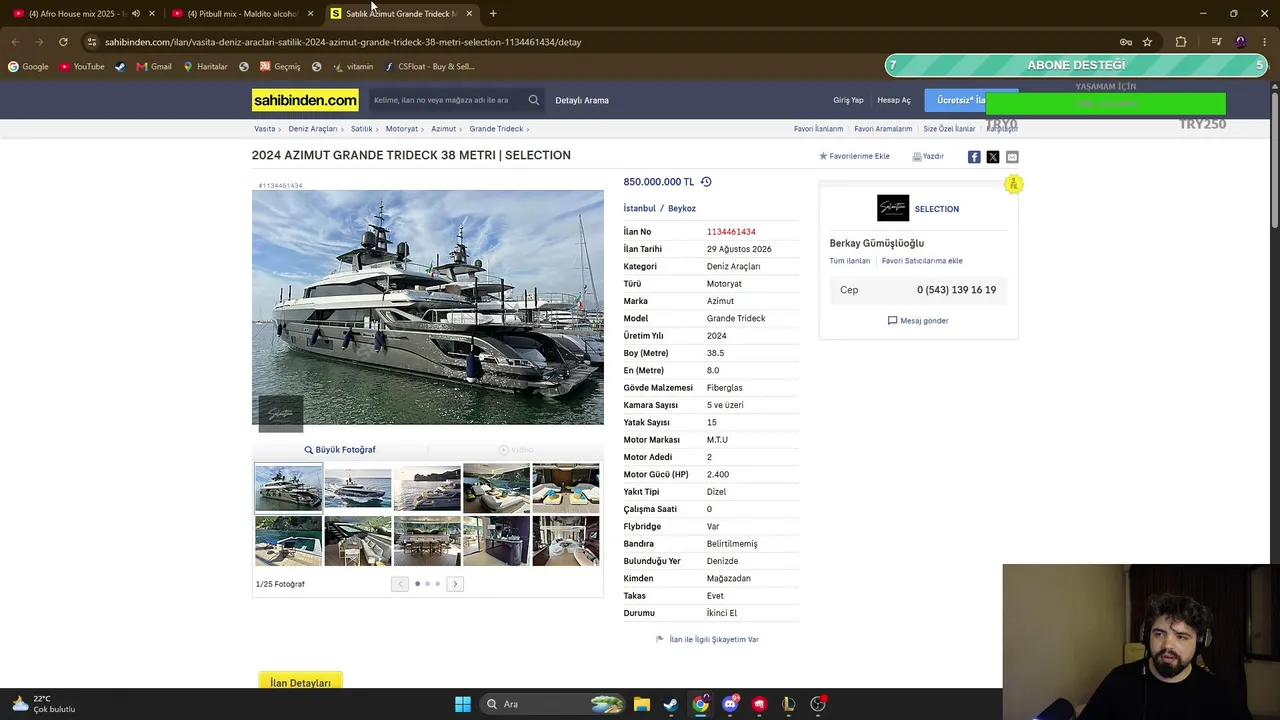Click Hesap Aç to register
The height and width of the screenshot is (720, 1280).
click(x=894, y=100)
